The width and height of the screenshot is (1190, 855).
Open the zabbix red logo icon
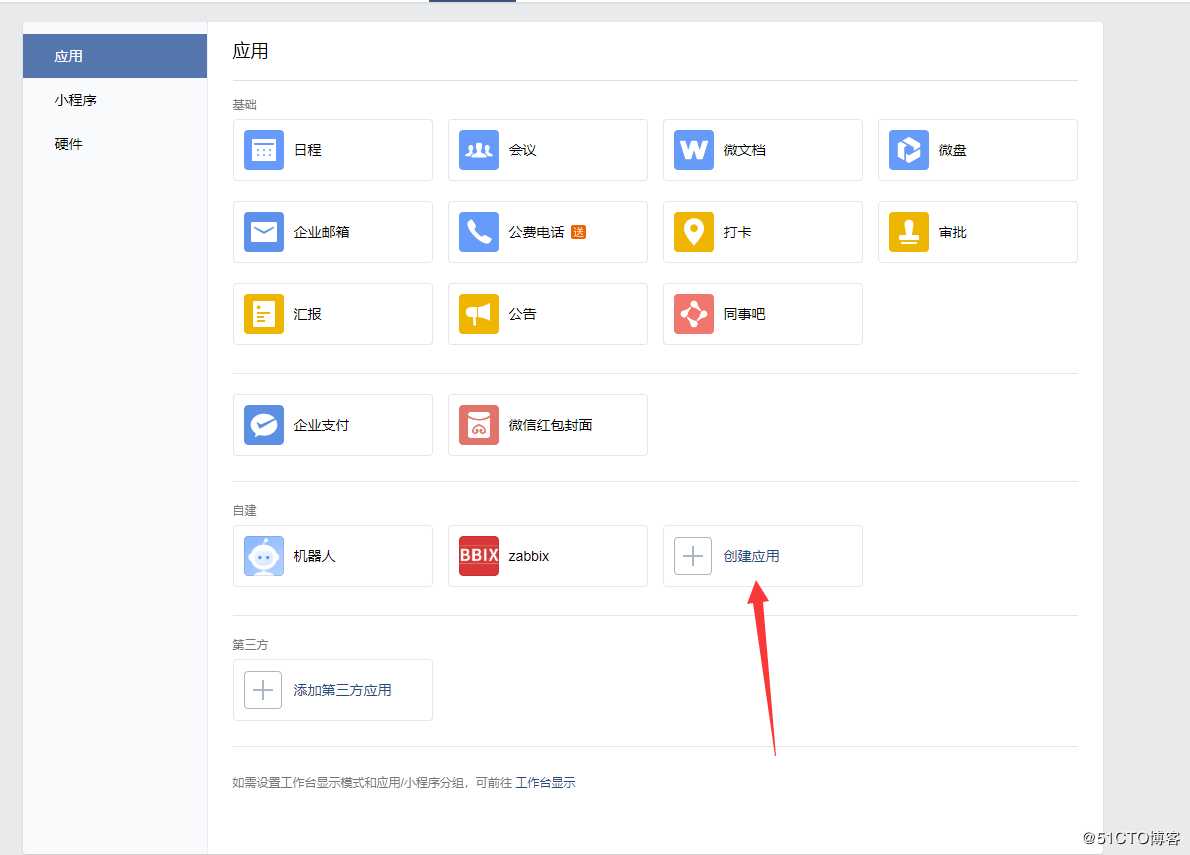click(x=478, y=555)
